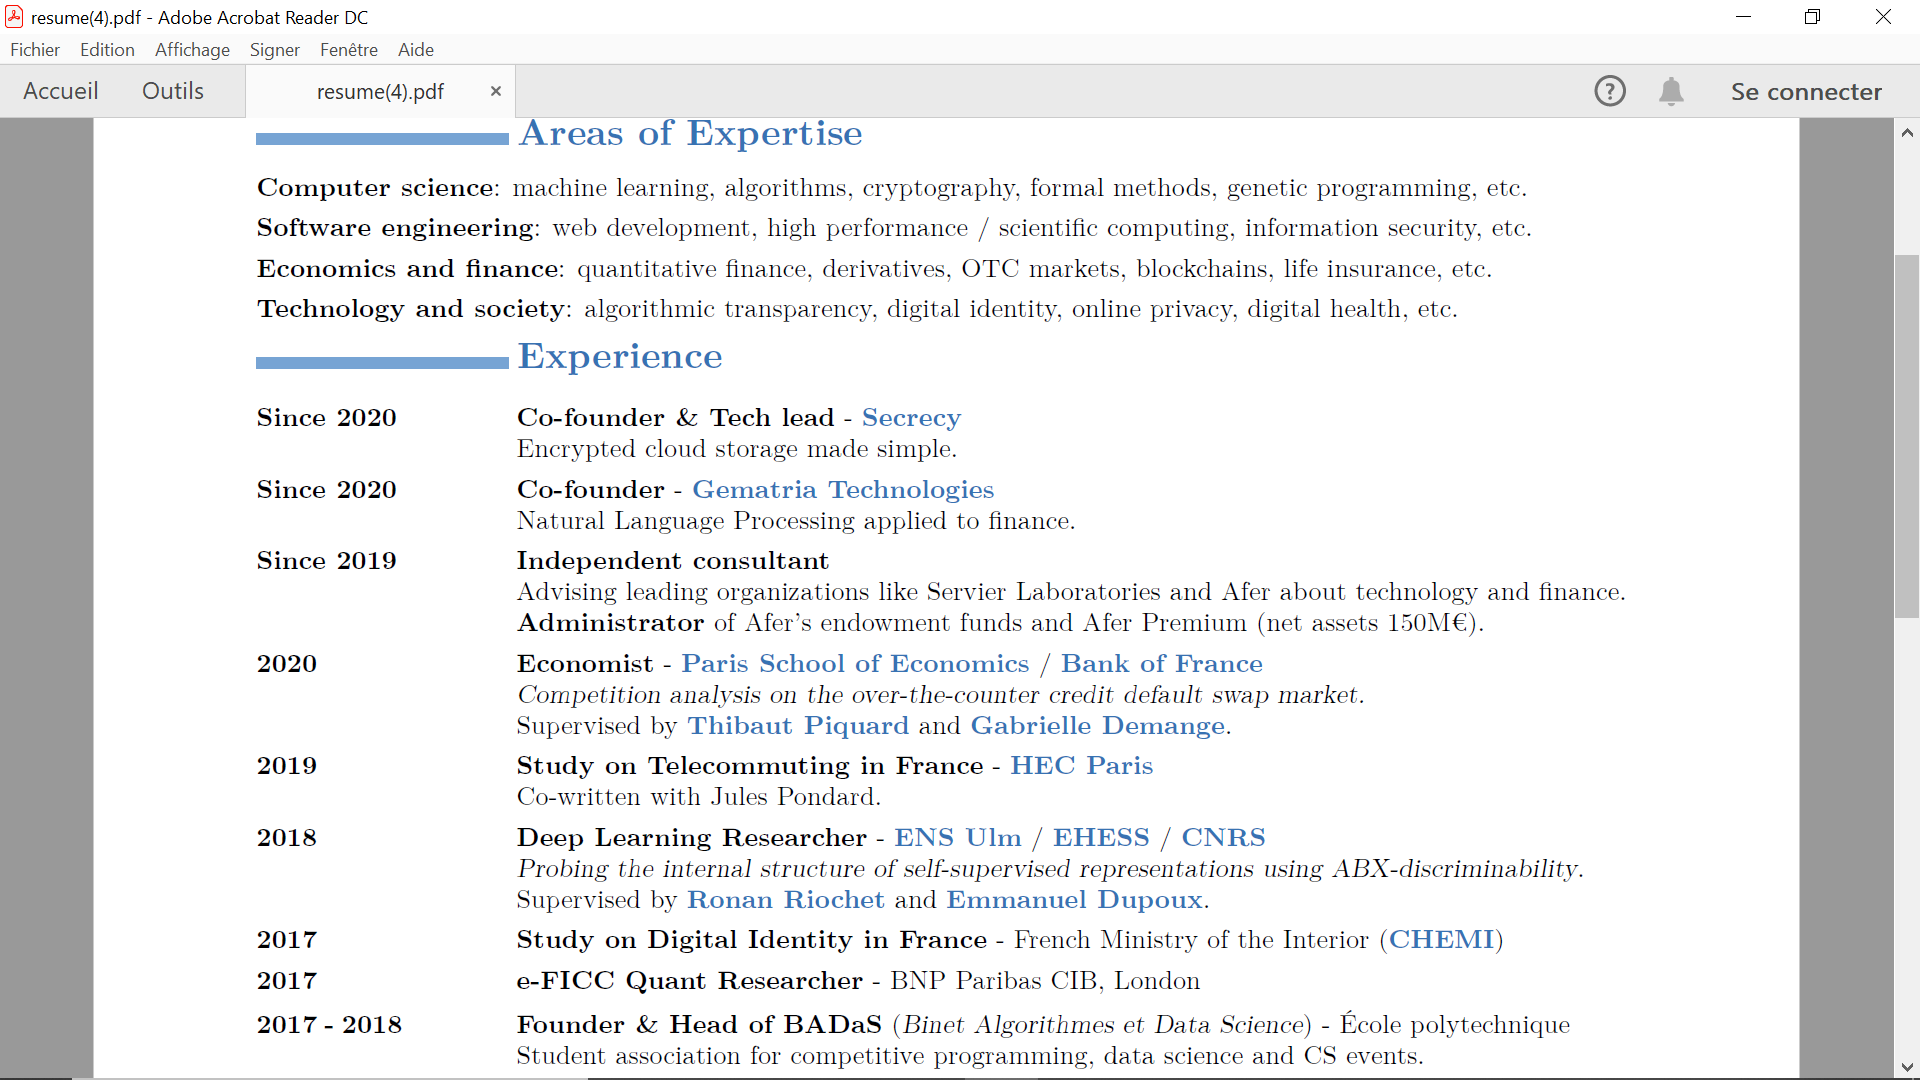
Task: Open the CHEMI link
Action: pos(1441,940)
